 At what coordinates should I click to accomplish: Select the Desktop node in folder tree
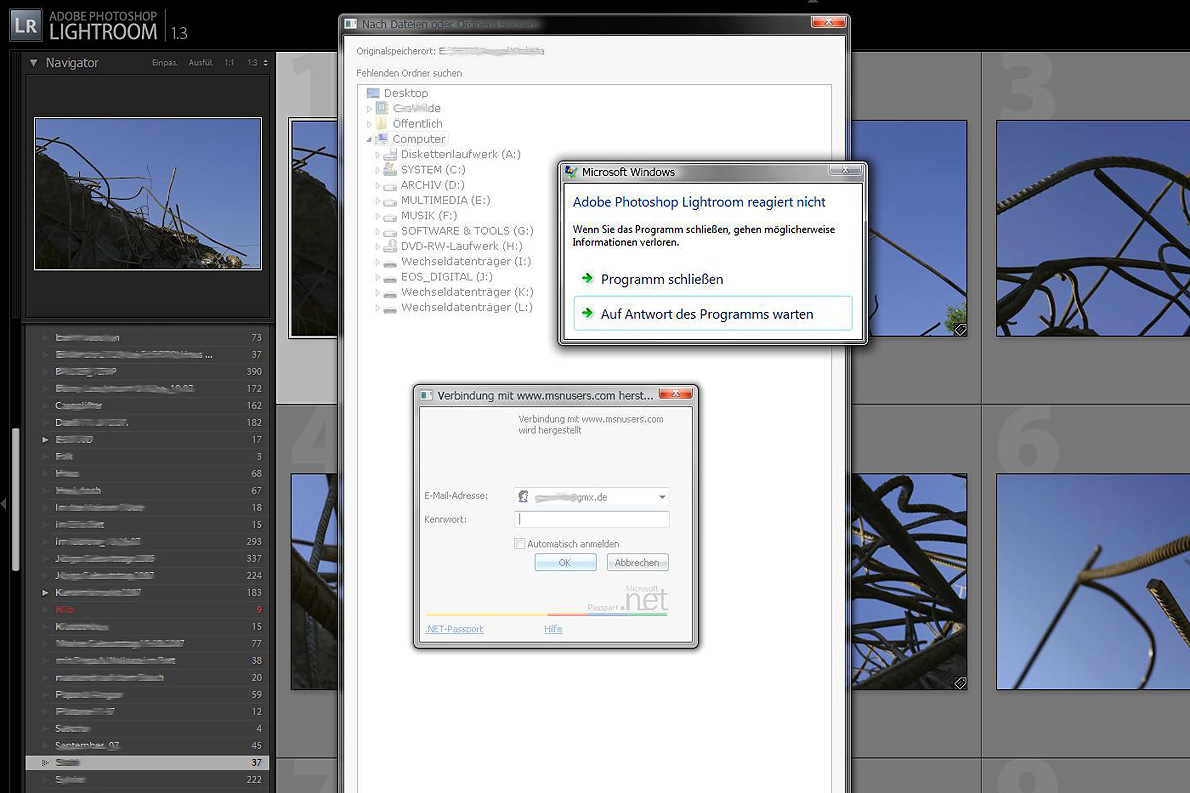405,93
